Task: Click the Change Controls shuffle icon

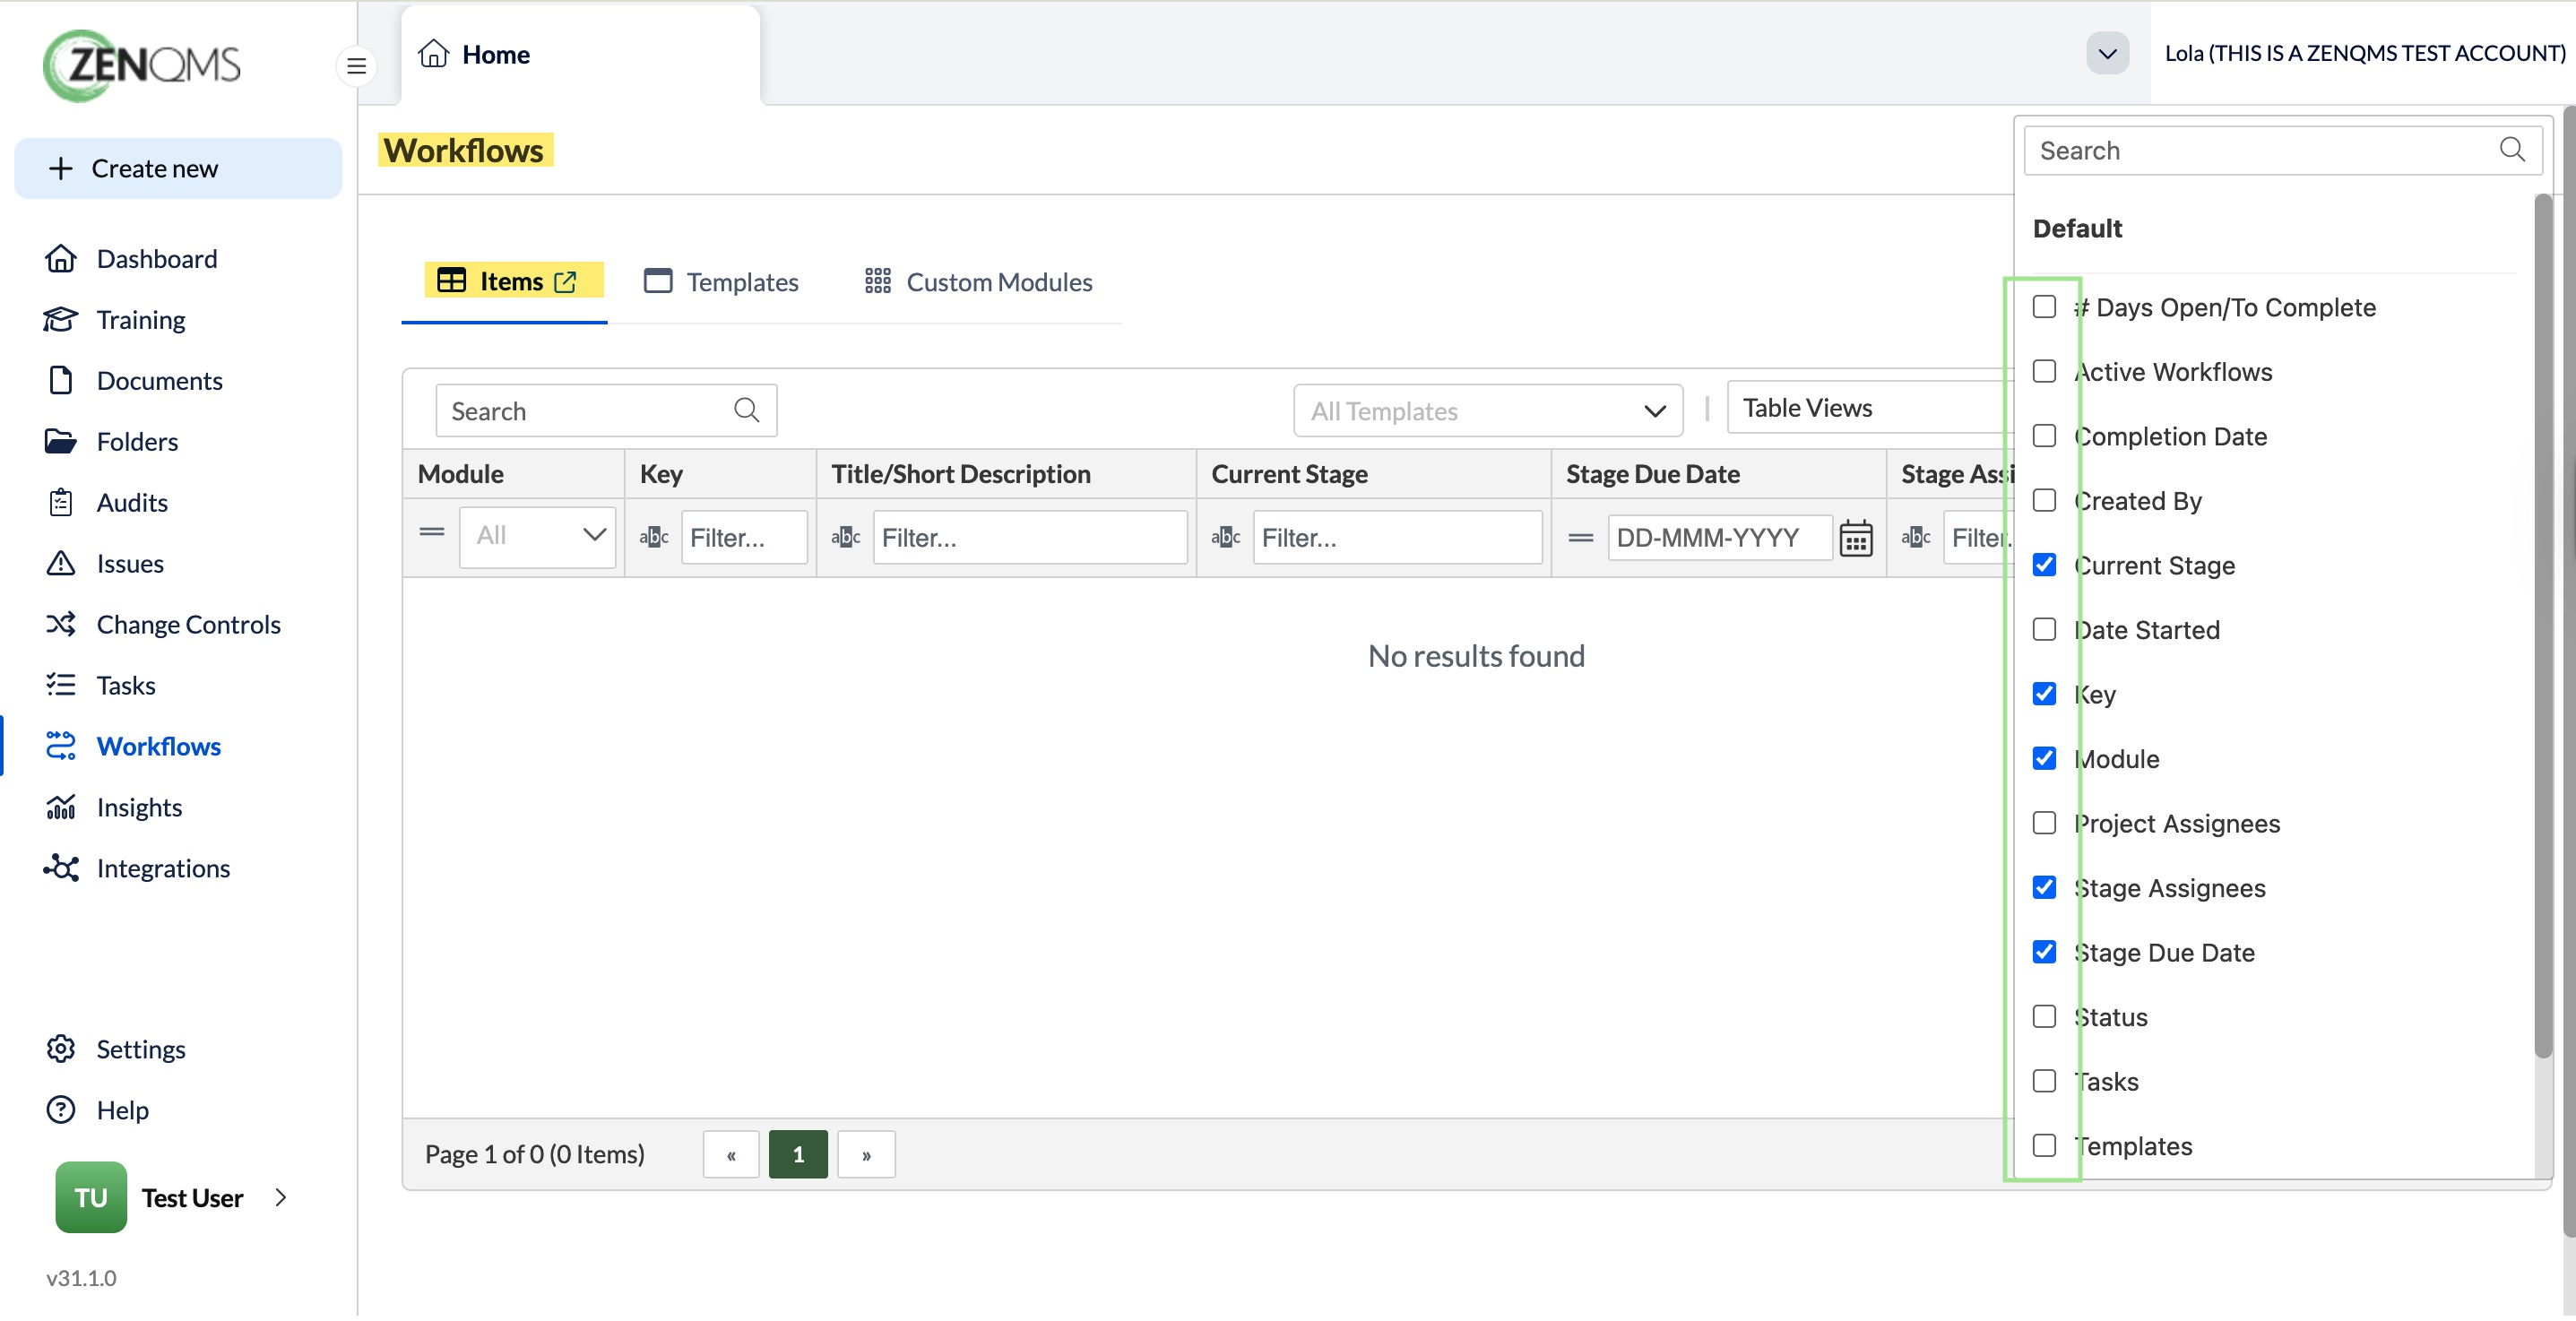Action: coord(61,625)
